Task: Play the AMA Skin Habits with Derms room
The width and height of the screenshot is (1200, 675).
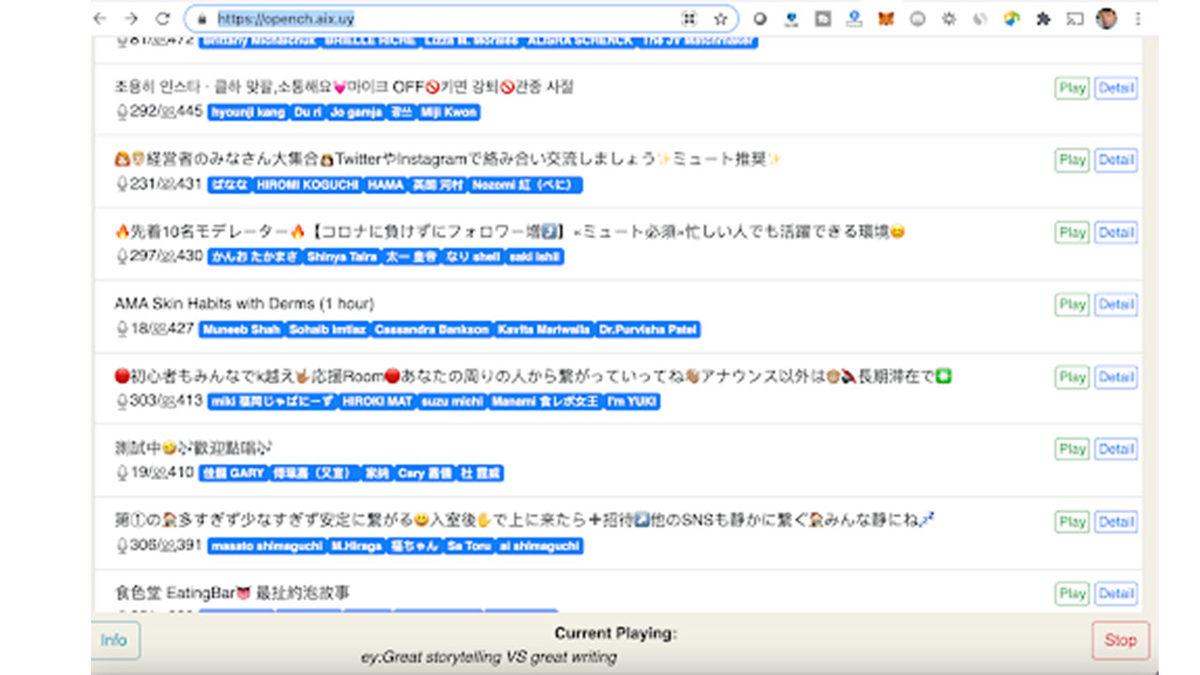Action: coord(1072,304)
